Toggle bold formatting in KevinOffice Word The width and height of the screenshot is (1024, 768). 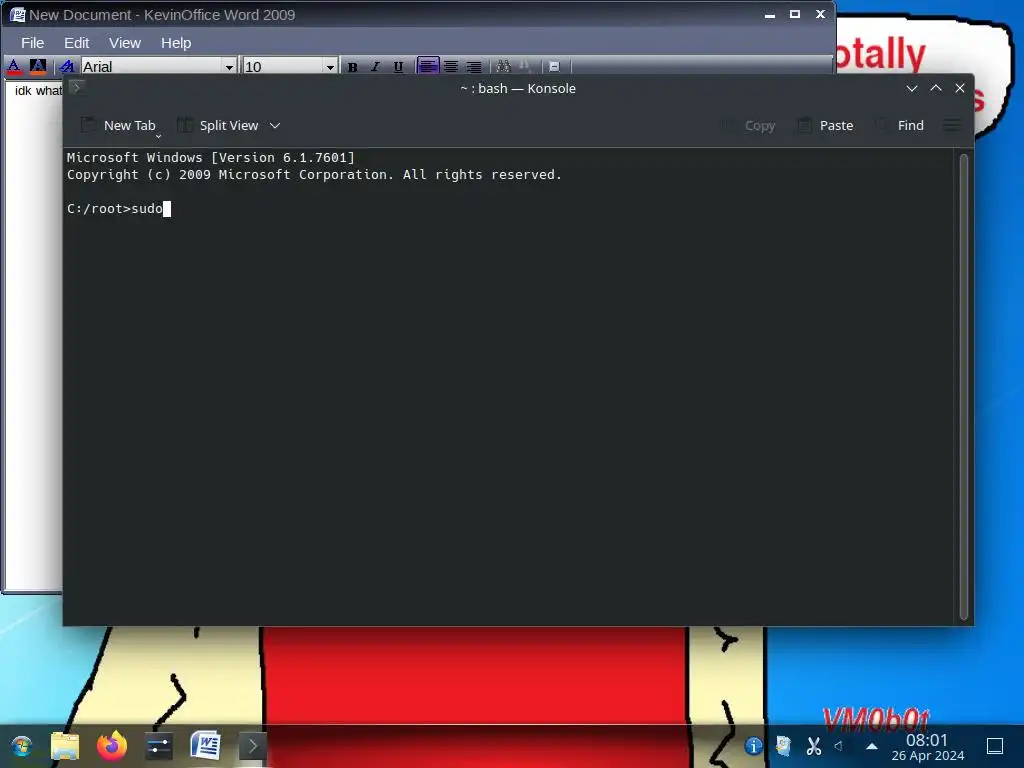(353, 67)
